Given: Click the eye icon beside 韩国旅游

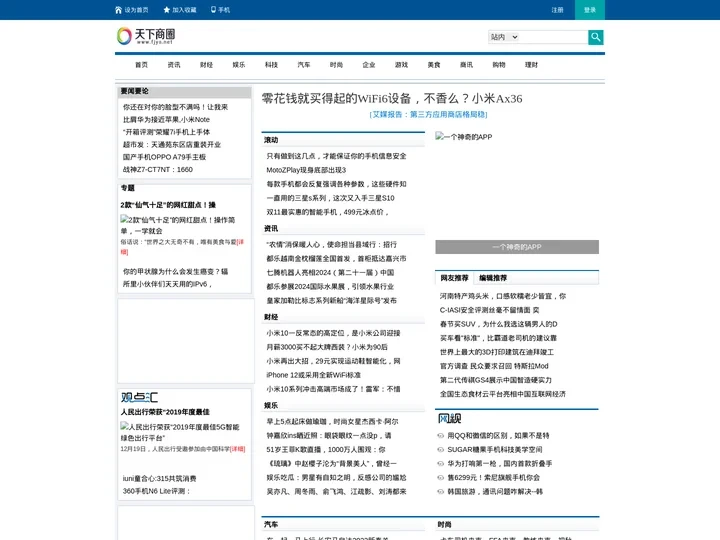Looking at the screenshot, I should click(x=441, y=492).
